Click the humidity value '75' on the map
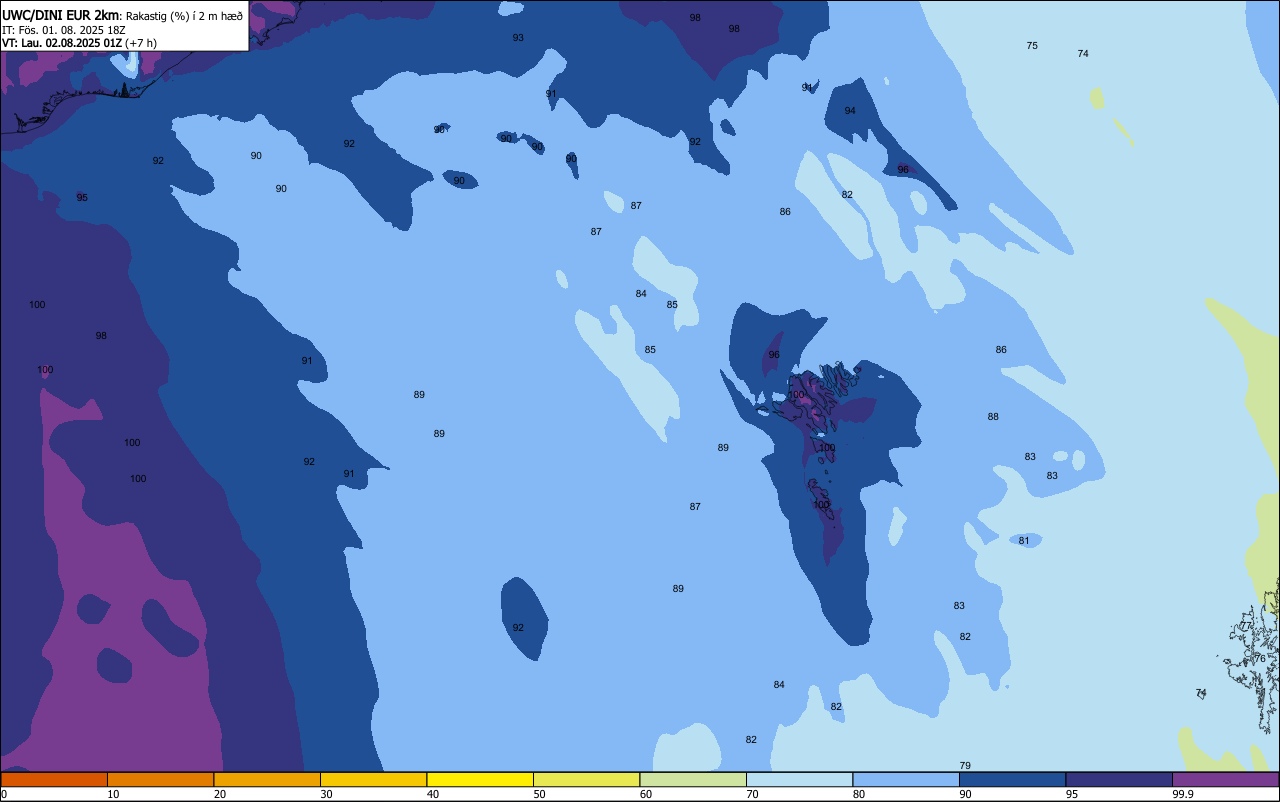The width and height of the screenshot is (1280, 802). point(1032,46)
